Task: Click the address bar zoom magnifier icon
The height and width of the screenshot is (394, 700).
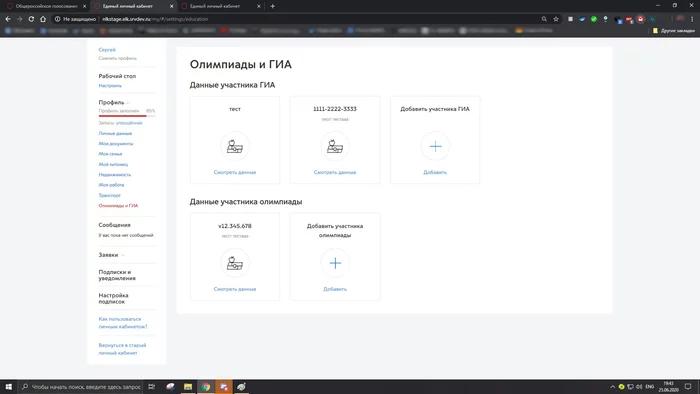Action: point(544,19)
